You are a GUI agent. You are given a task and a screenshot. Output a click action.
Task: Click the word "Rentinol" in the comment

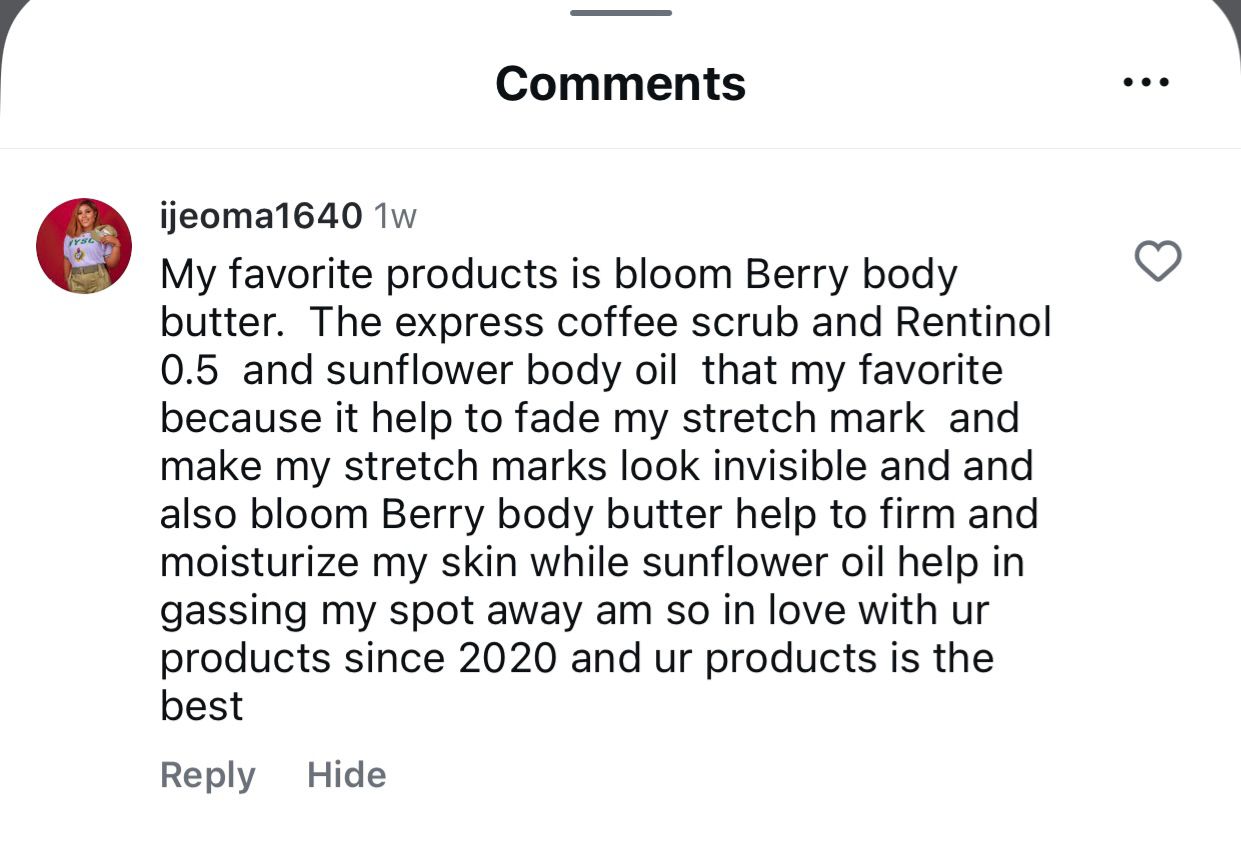point(973,322)
